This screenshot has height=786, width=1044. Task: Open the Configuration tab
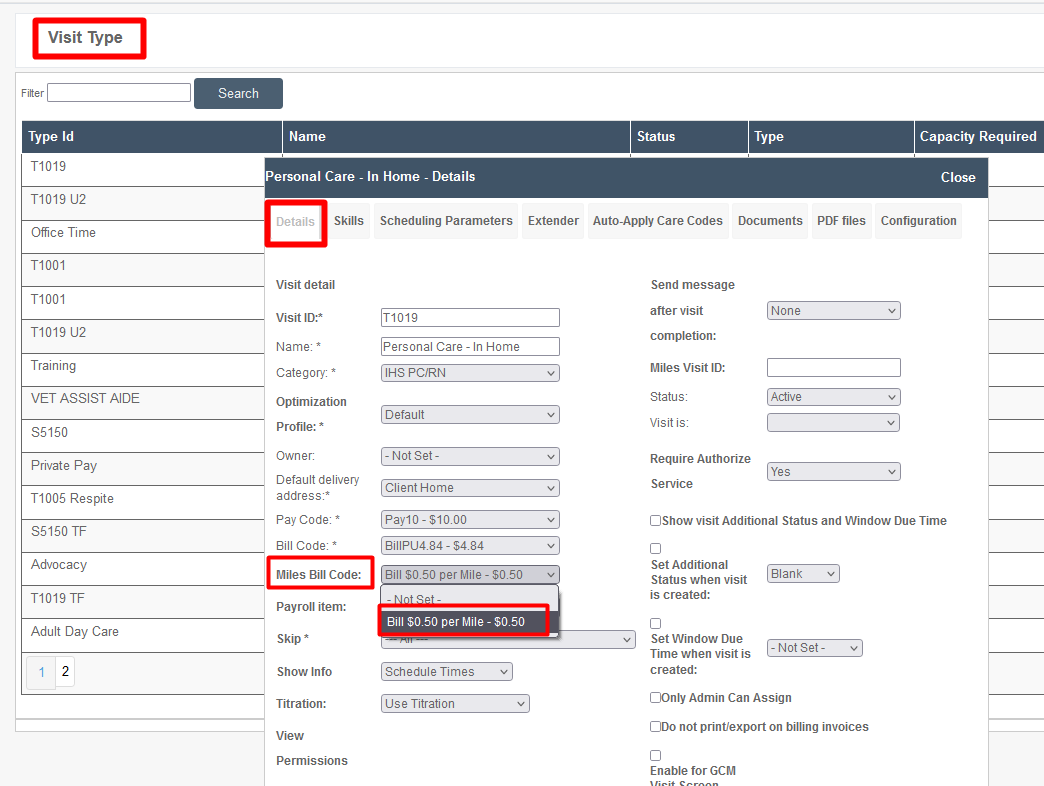919,221
